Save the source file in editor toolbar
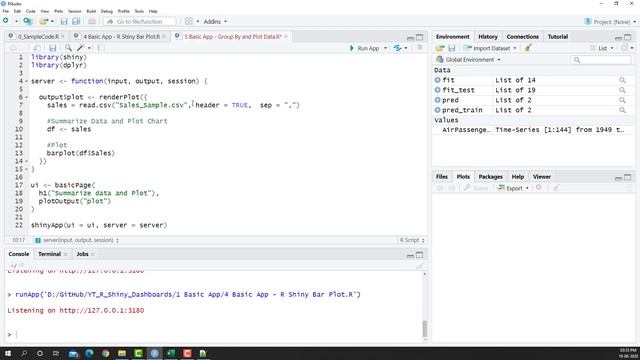640x360 pixels. click(x=52, y=48)
